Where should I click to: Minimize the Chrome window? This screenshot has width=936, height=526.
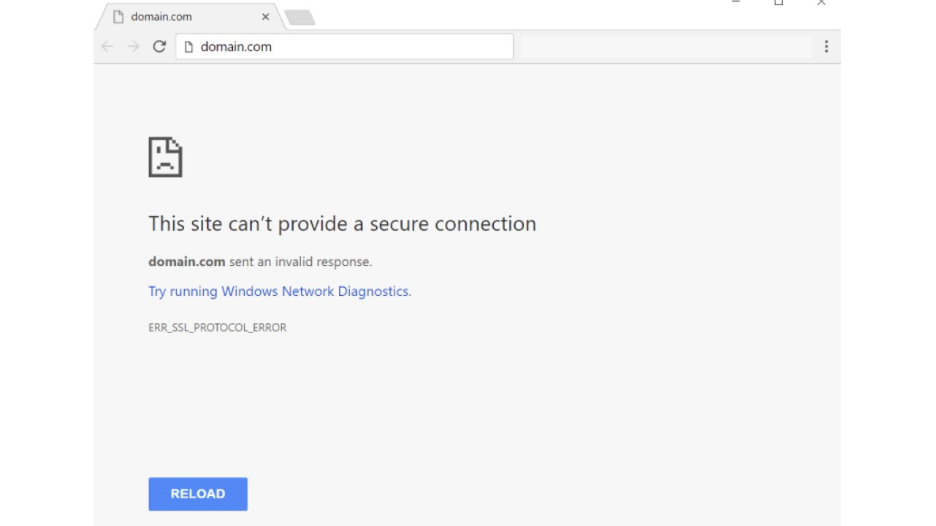[x=736, y=3]
